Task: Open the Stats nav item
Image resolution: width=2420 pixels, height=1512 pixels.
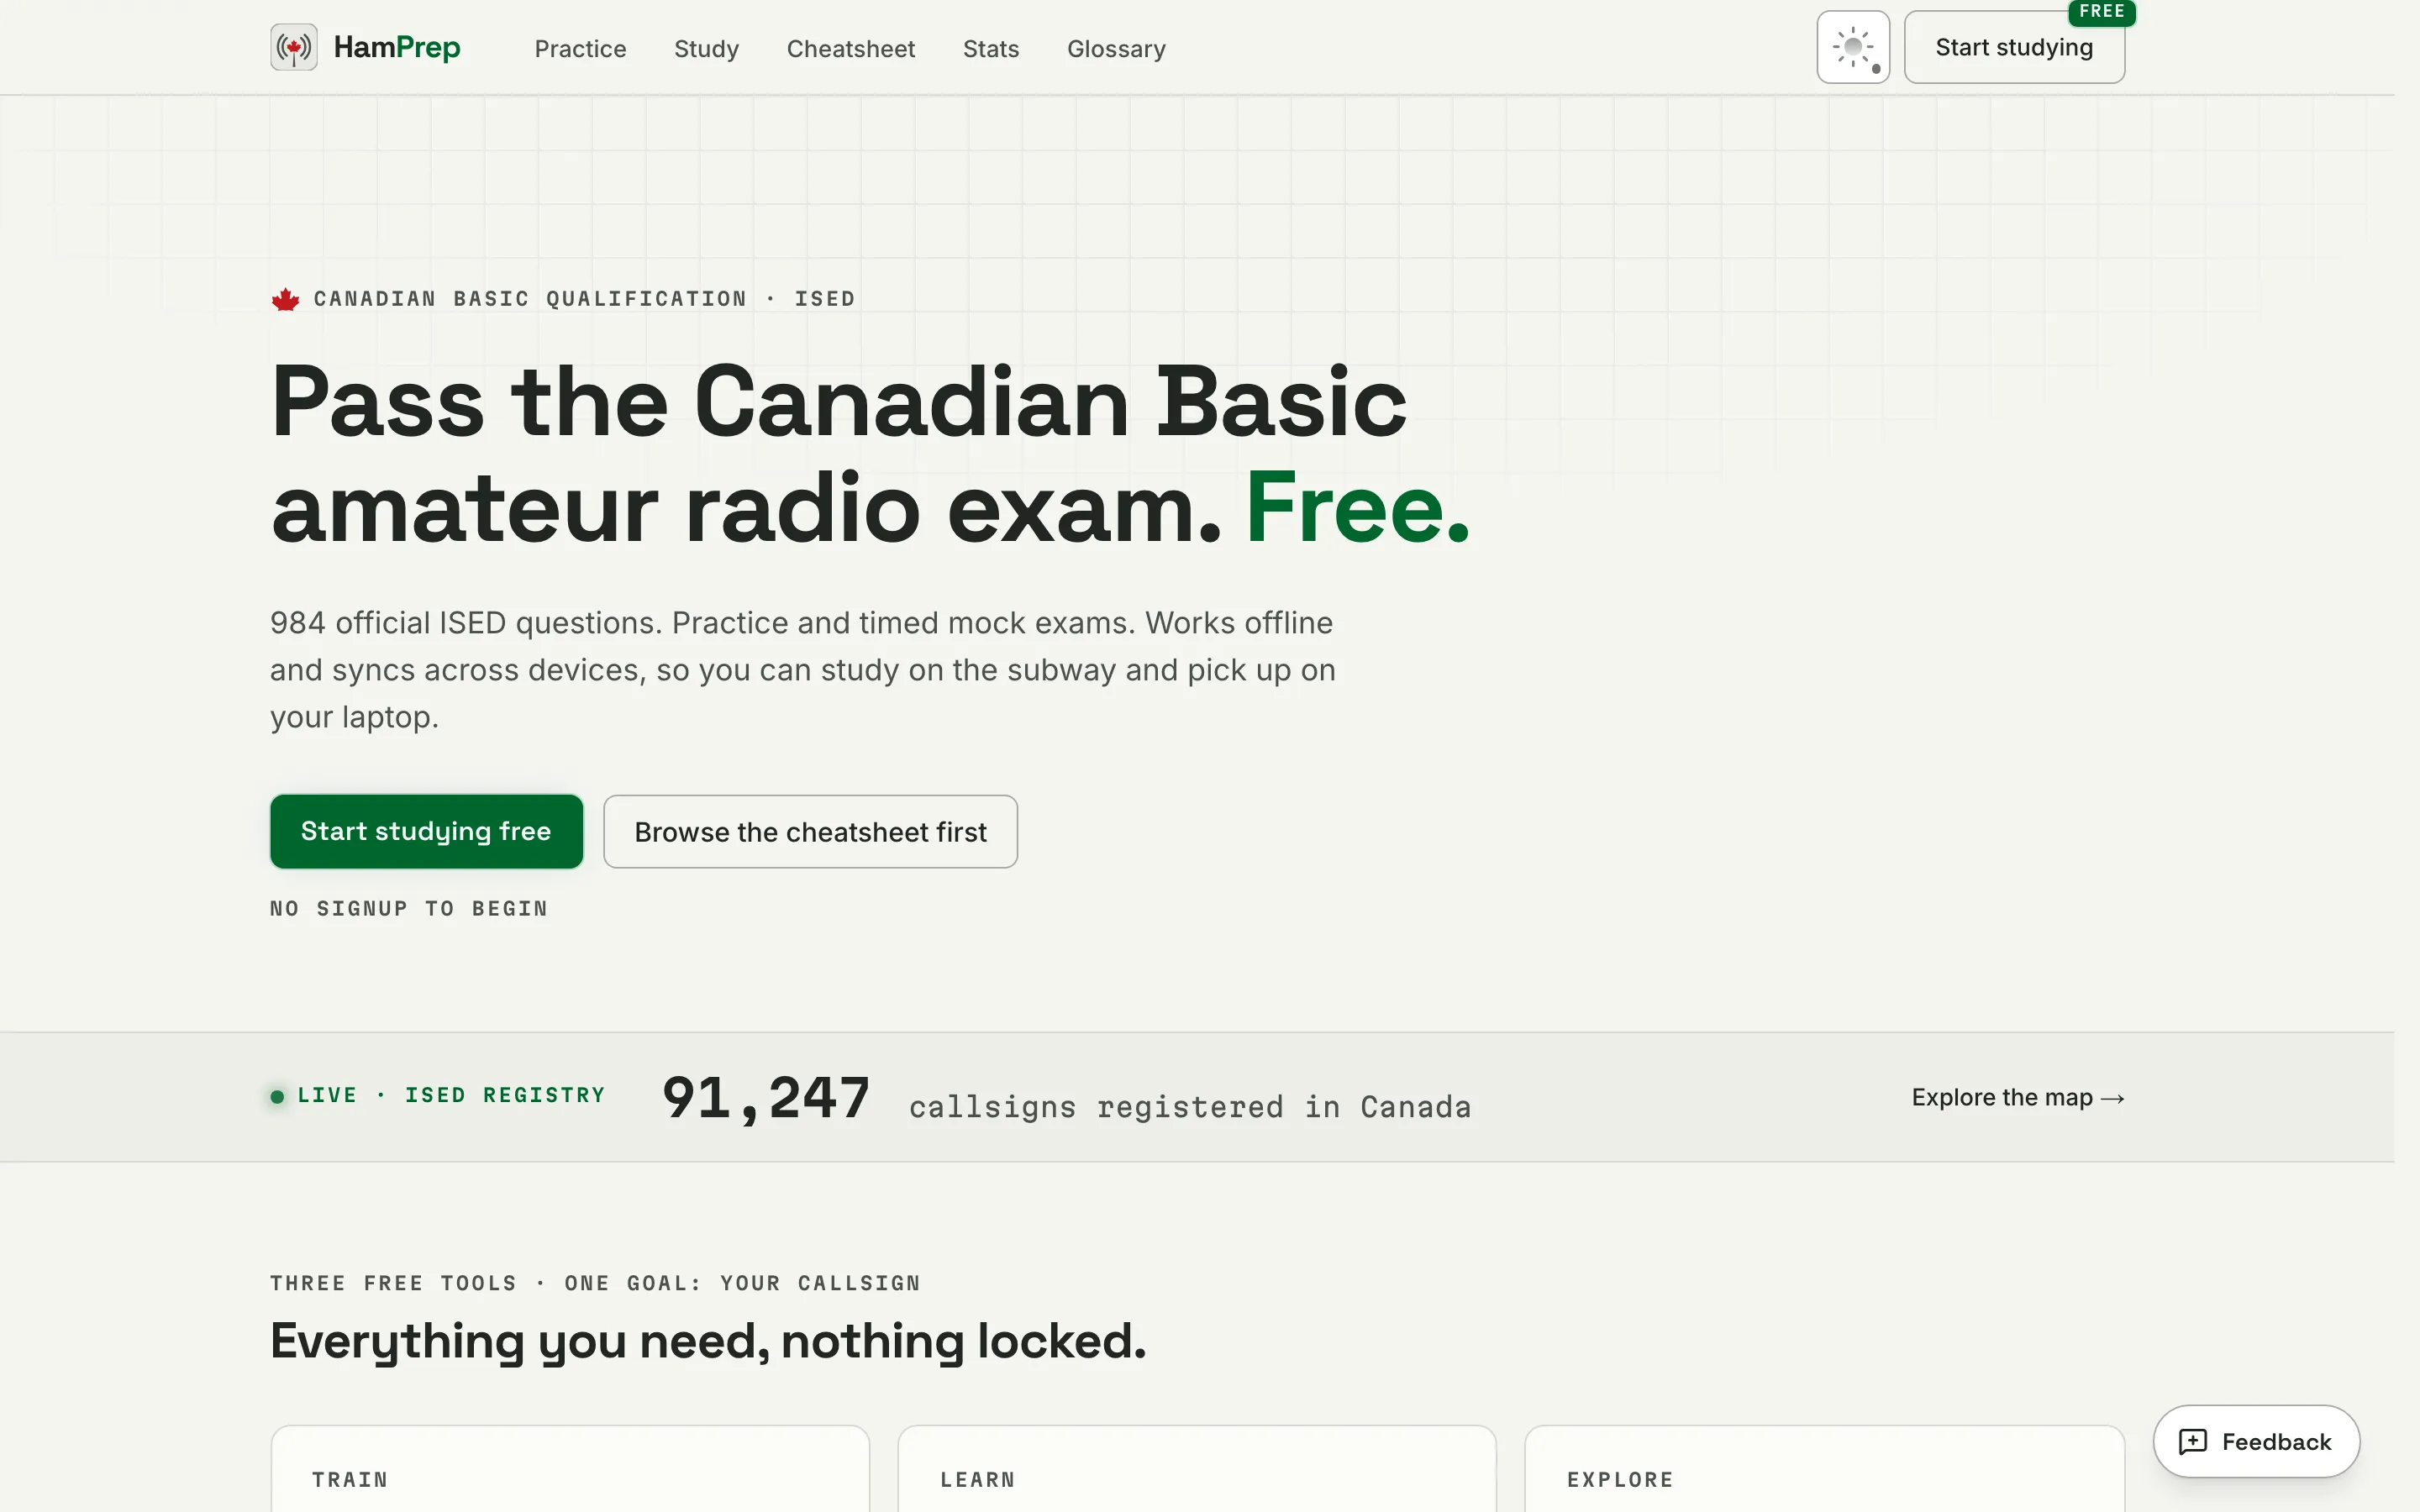Action: pos(991,48)
